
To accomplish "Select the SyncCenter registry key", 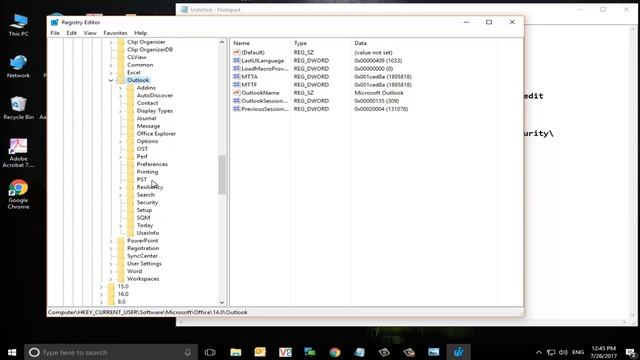I will (142, 256).
